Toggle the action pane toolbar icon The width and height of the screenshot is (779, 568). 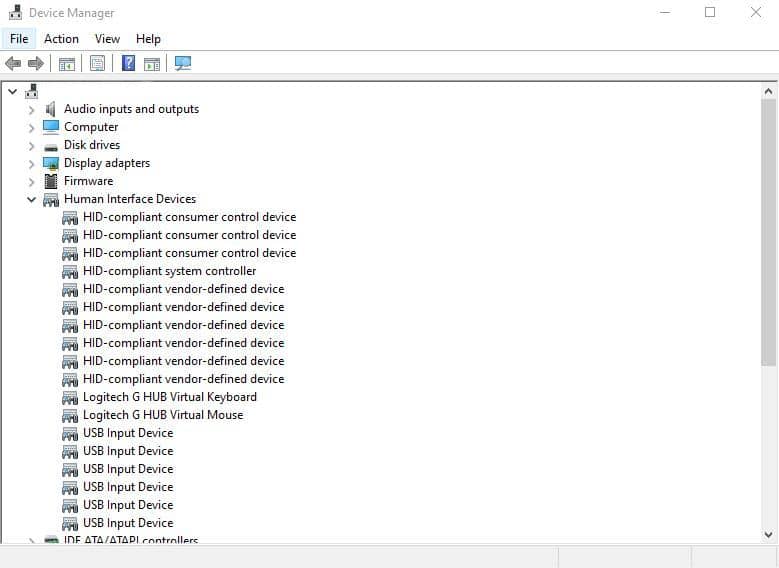152,64
